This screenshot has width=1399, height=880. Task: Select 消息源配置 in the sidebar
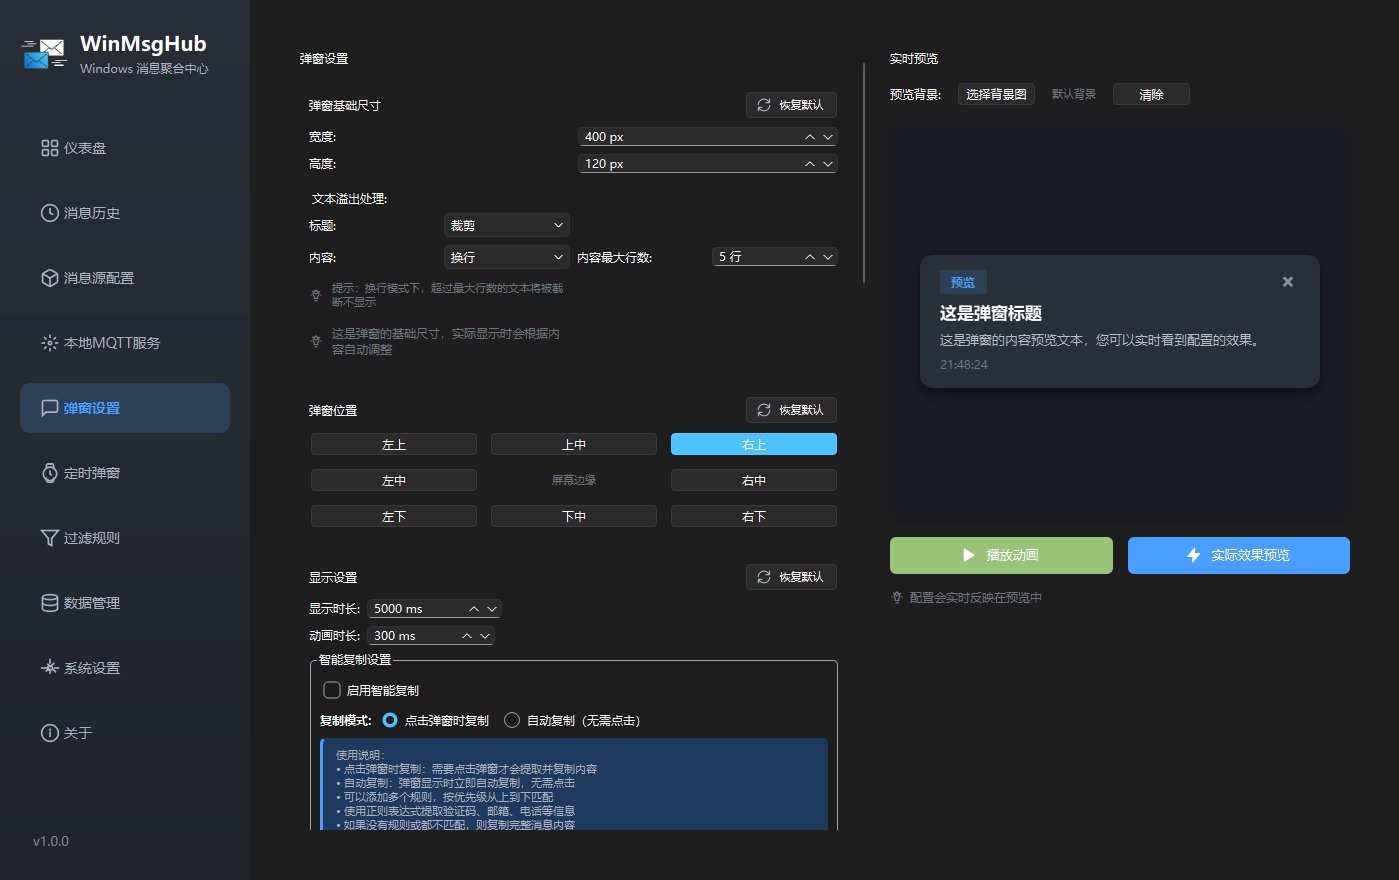(124, 277)
